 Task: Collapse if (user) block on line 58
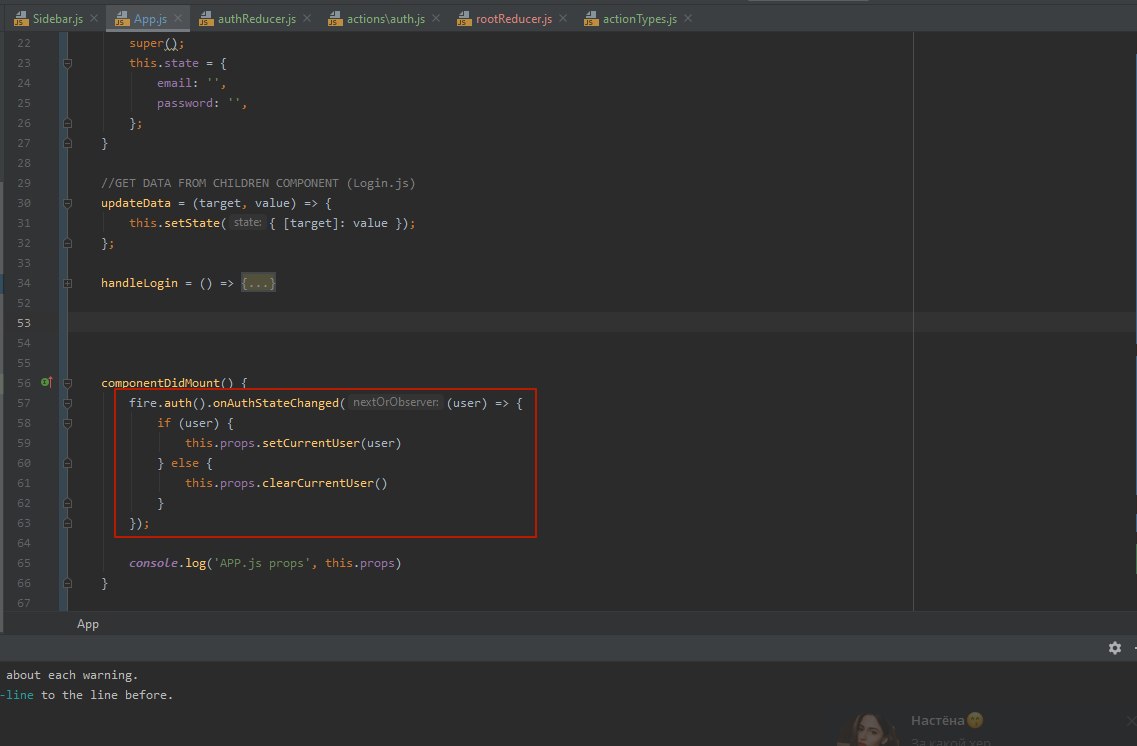coord(67,423)
